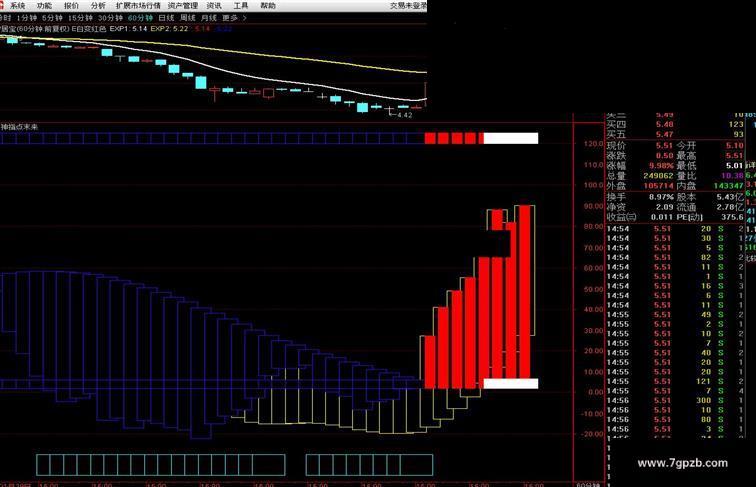Click the 现价 value 5.51
The image size is (756, 487).
pos(664,145)
